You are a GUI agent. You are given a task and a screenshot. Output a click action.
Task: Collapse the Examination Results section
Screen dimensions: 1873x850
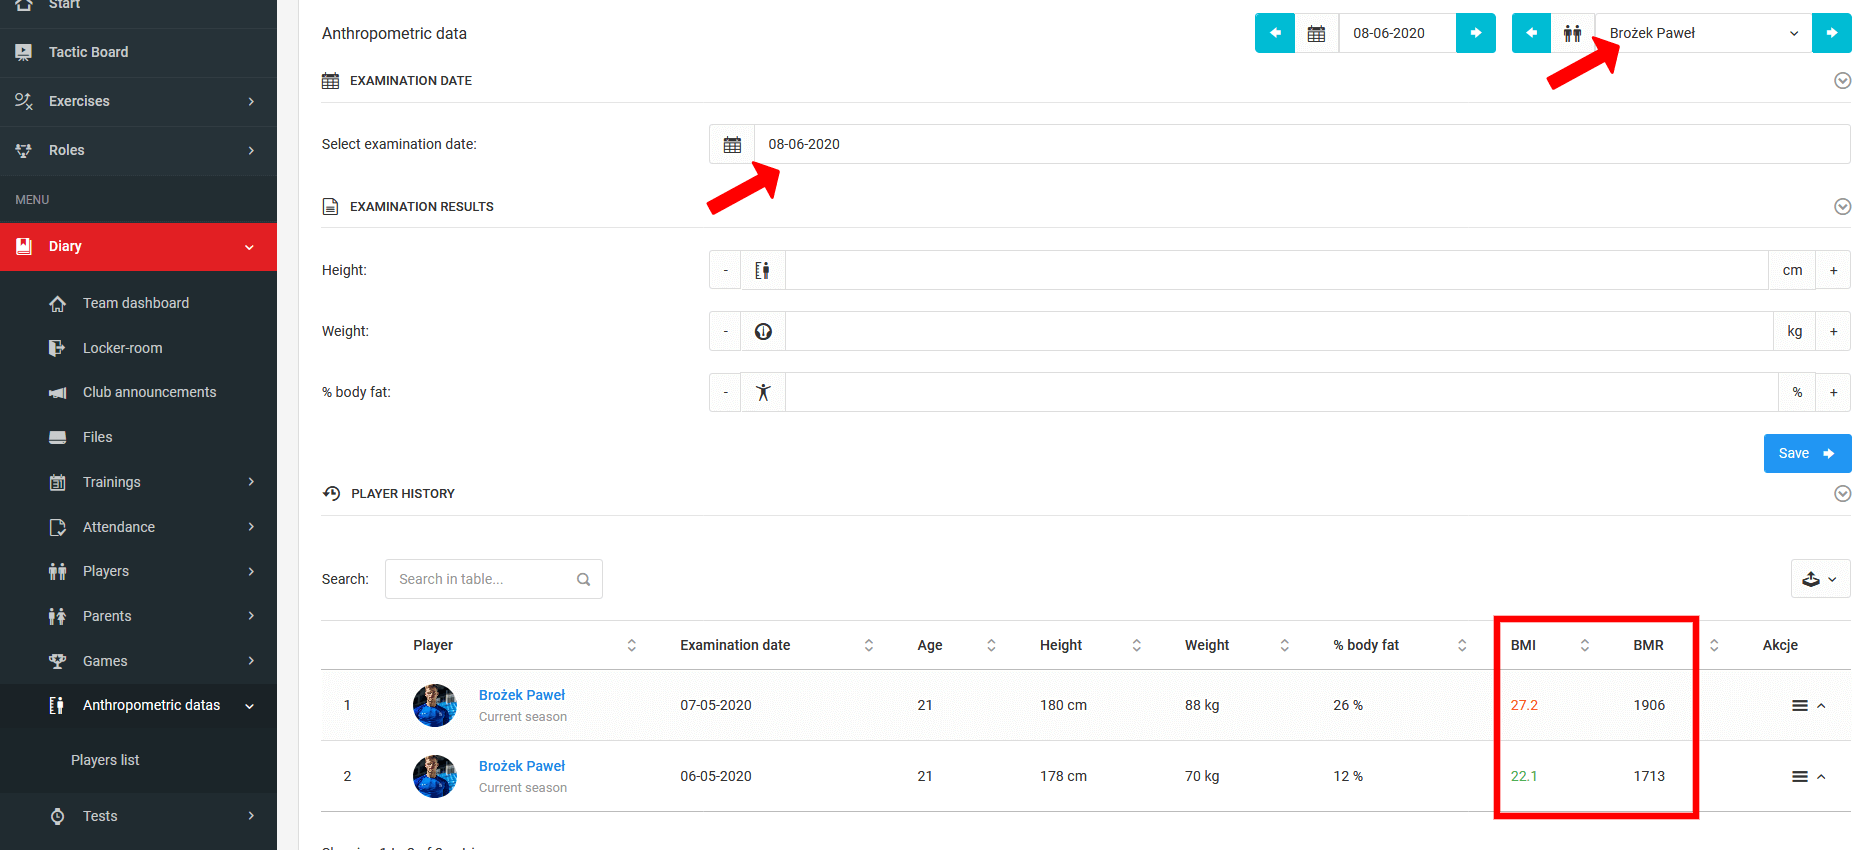(x=1842, y=206)
